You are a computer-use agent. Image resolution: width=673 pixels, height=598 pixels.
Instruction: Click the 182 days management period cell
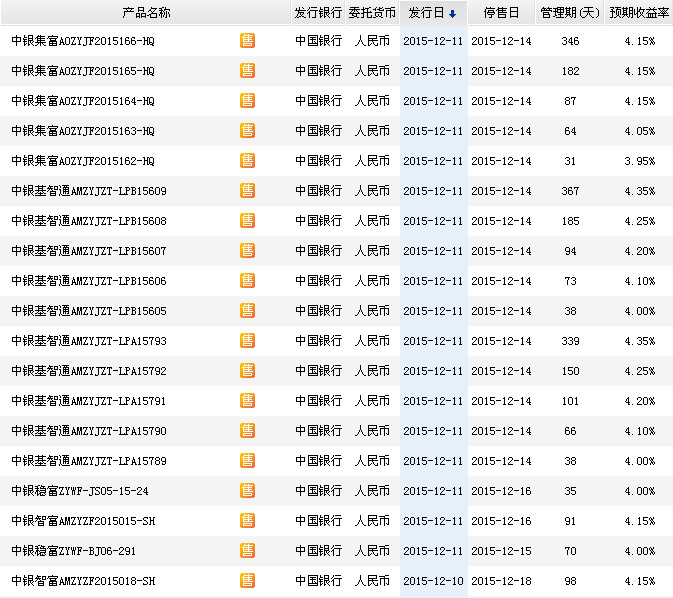(x=570, y=71)
